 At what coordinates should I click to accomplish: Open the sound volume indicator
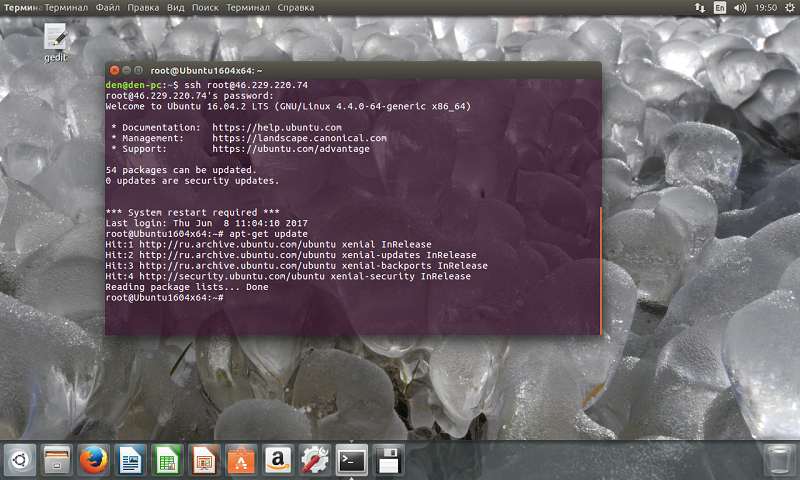739,8
